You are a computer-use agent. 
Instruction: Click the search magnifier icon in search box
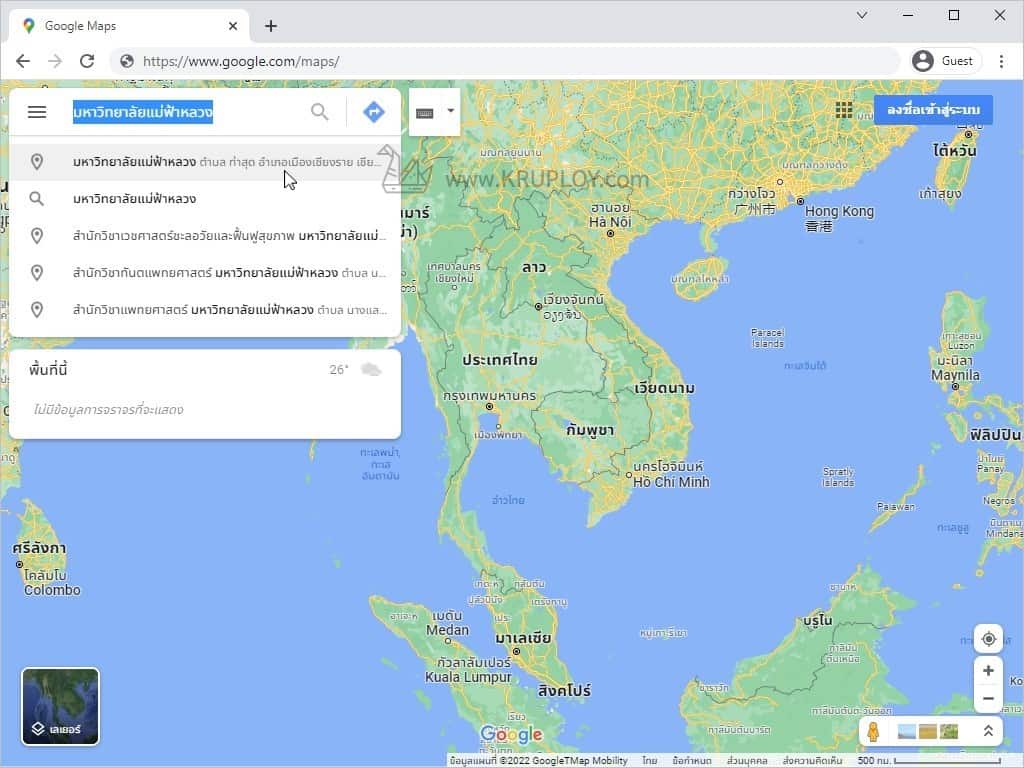pyautogui.click(x=319, y=112)
